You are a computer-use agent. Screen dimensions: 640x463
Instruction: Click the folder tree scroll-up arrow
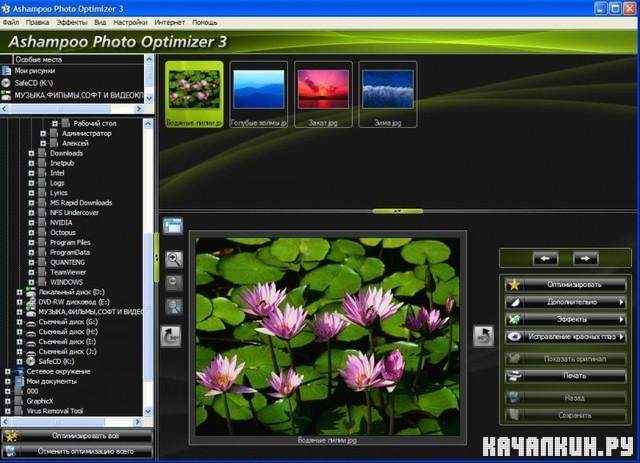click(x=148, y=123)
